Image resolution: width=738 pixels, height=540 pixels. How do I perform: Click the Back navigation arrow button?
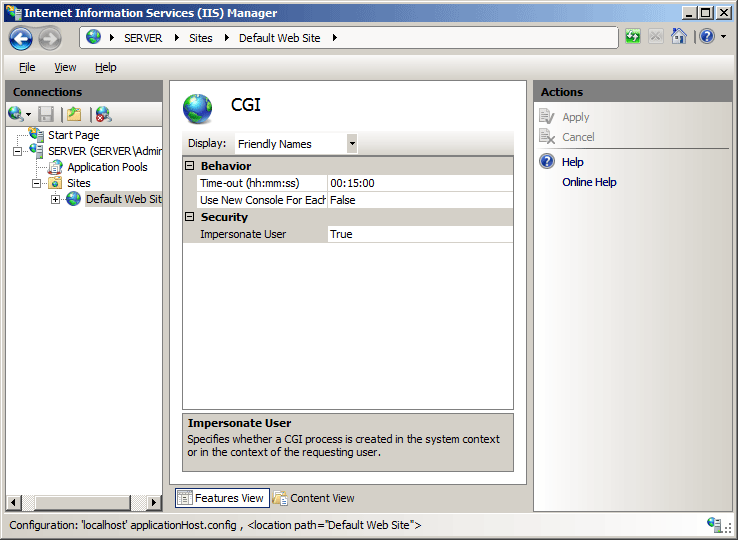tap(22, 38)
